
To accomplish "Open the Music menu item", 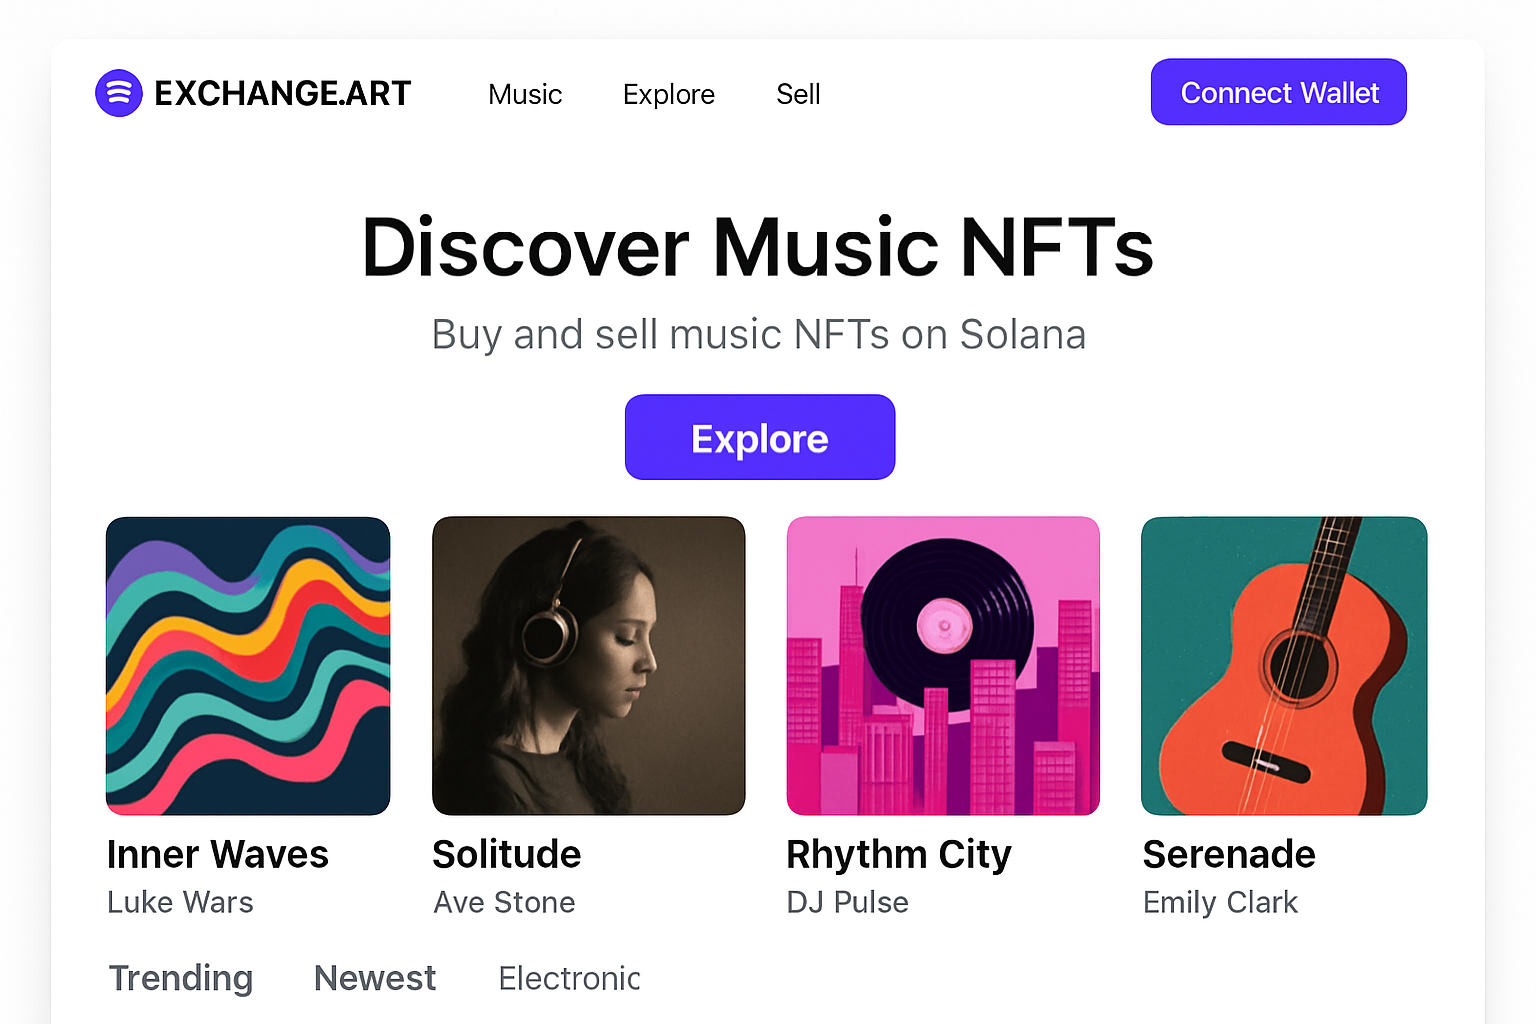I will tap(525, 94).
